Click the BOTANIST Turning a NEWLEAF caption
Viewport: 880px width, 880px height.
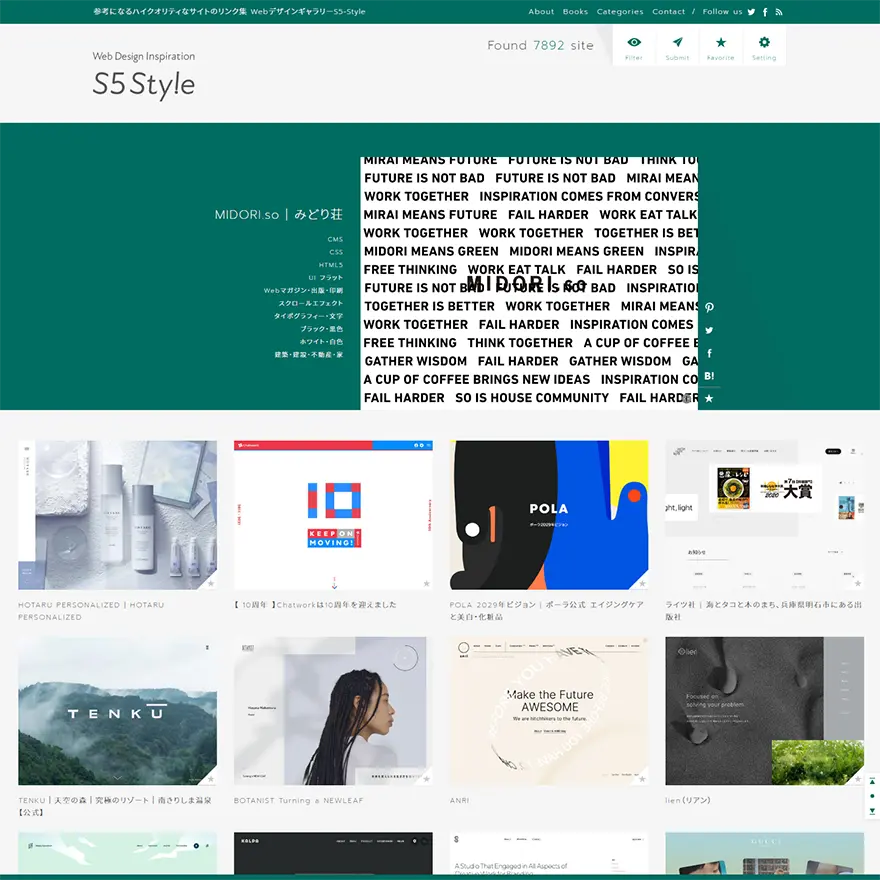[x=299, y=801]
